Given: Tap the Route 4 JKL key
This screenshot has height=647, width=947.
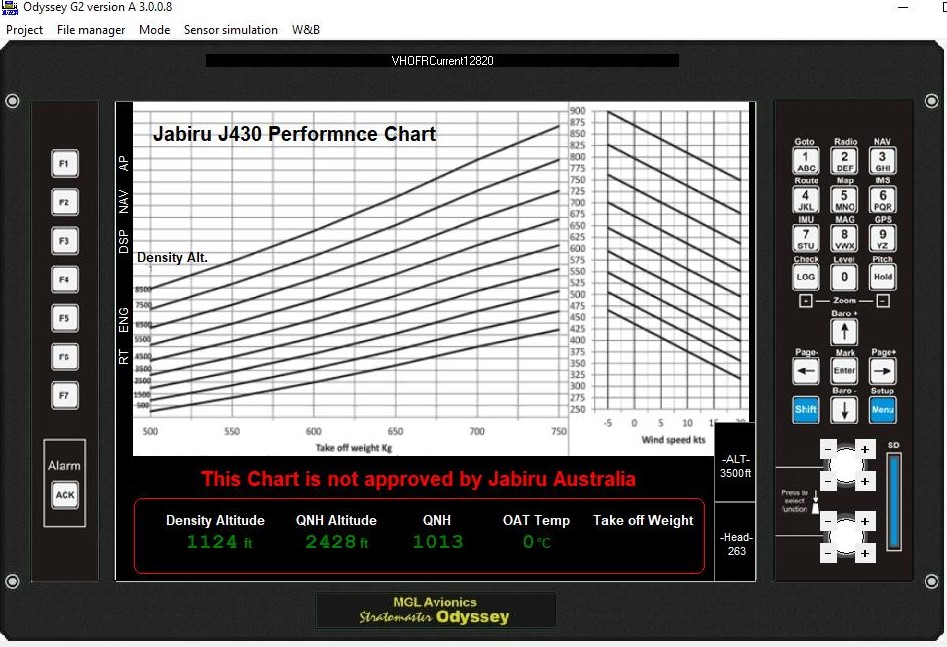Looking at the screenshot, I should click(x=806, y=199).
